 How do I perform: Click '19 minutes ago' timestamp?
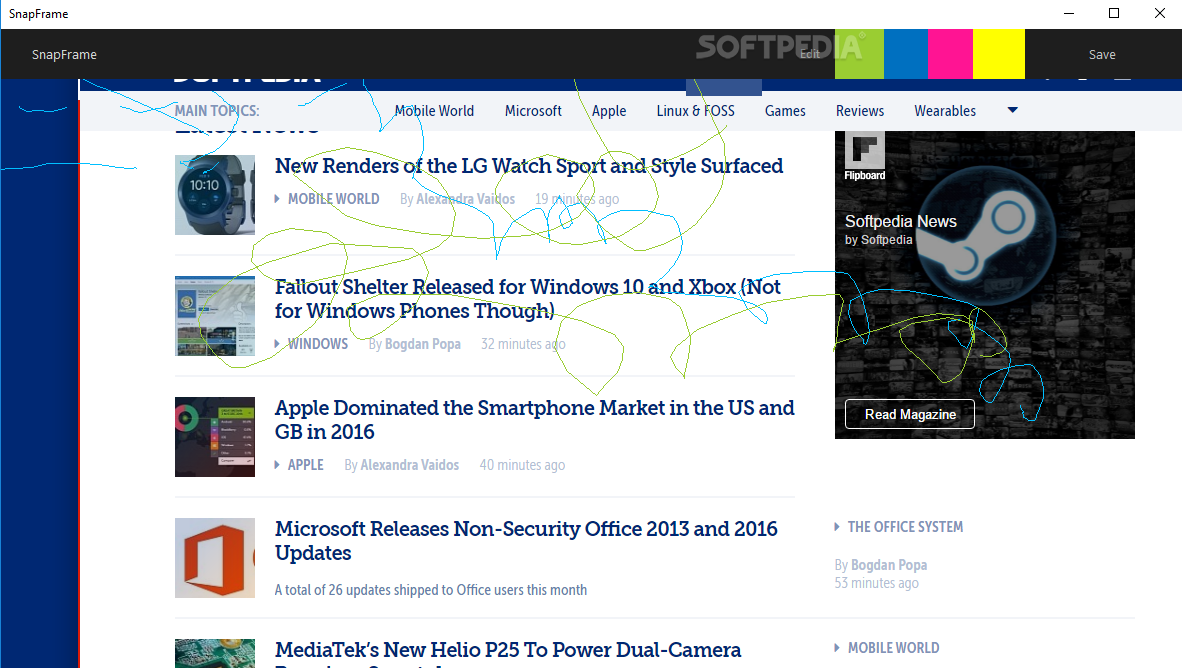tap(577, 199)
